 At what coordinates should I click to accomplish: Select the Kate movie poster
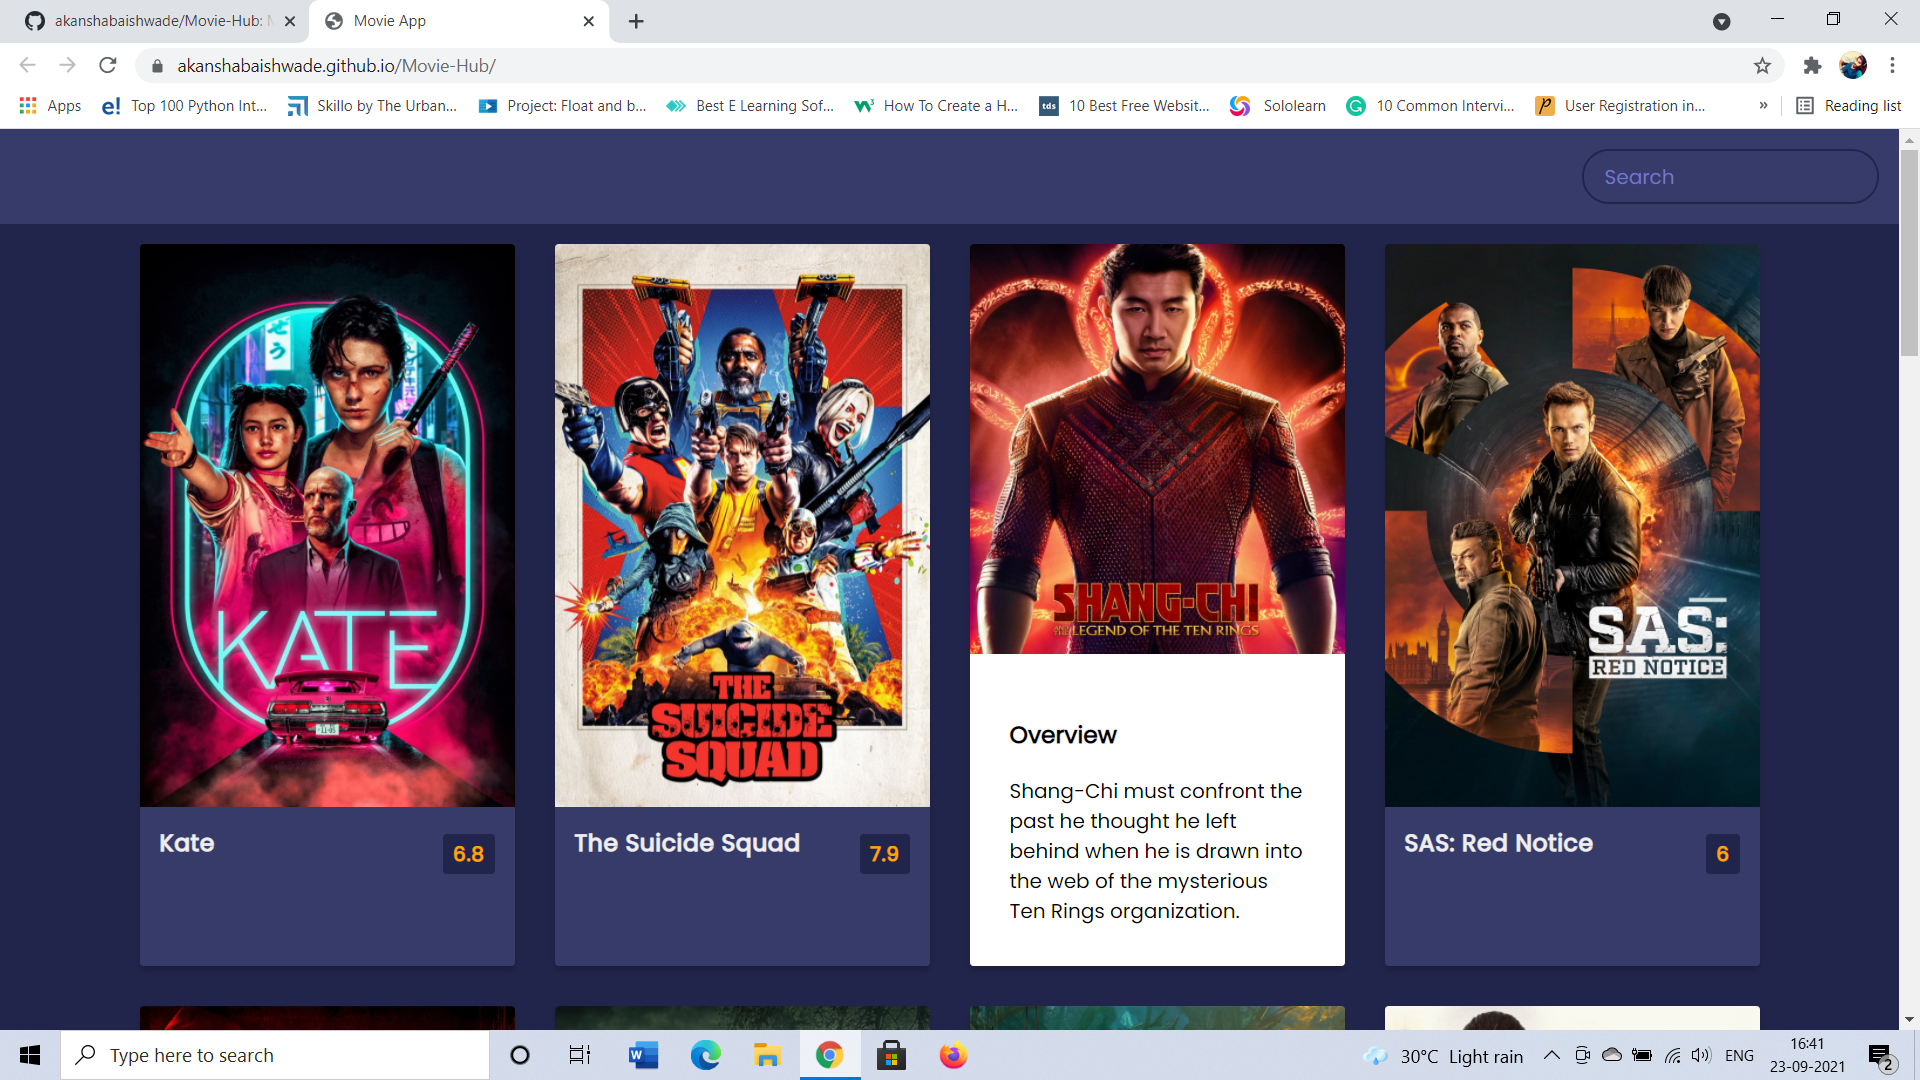click(327, 525)
